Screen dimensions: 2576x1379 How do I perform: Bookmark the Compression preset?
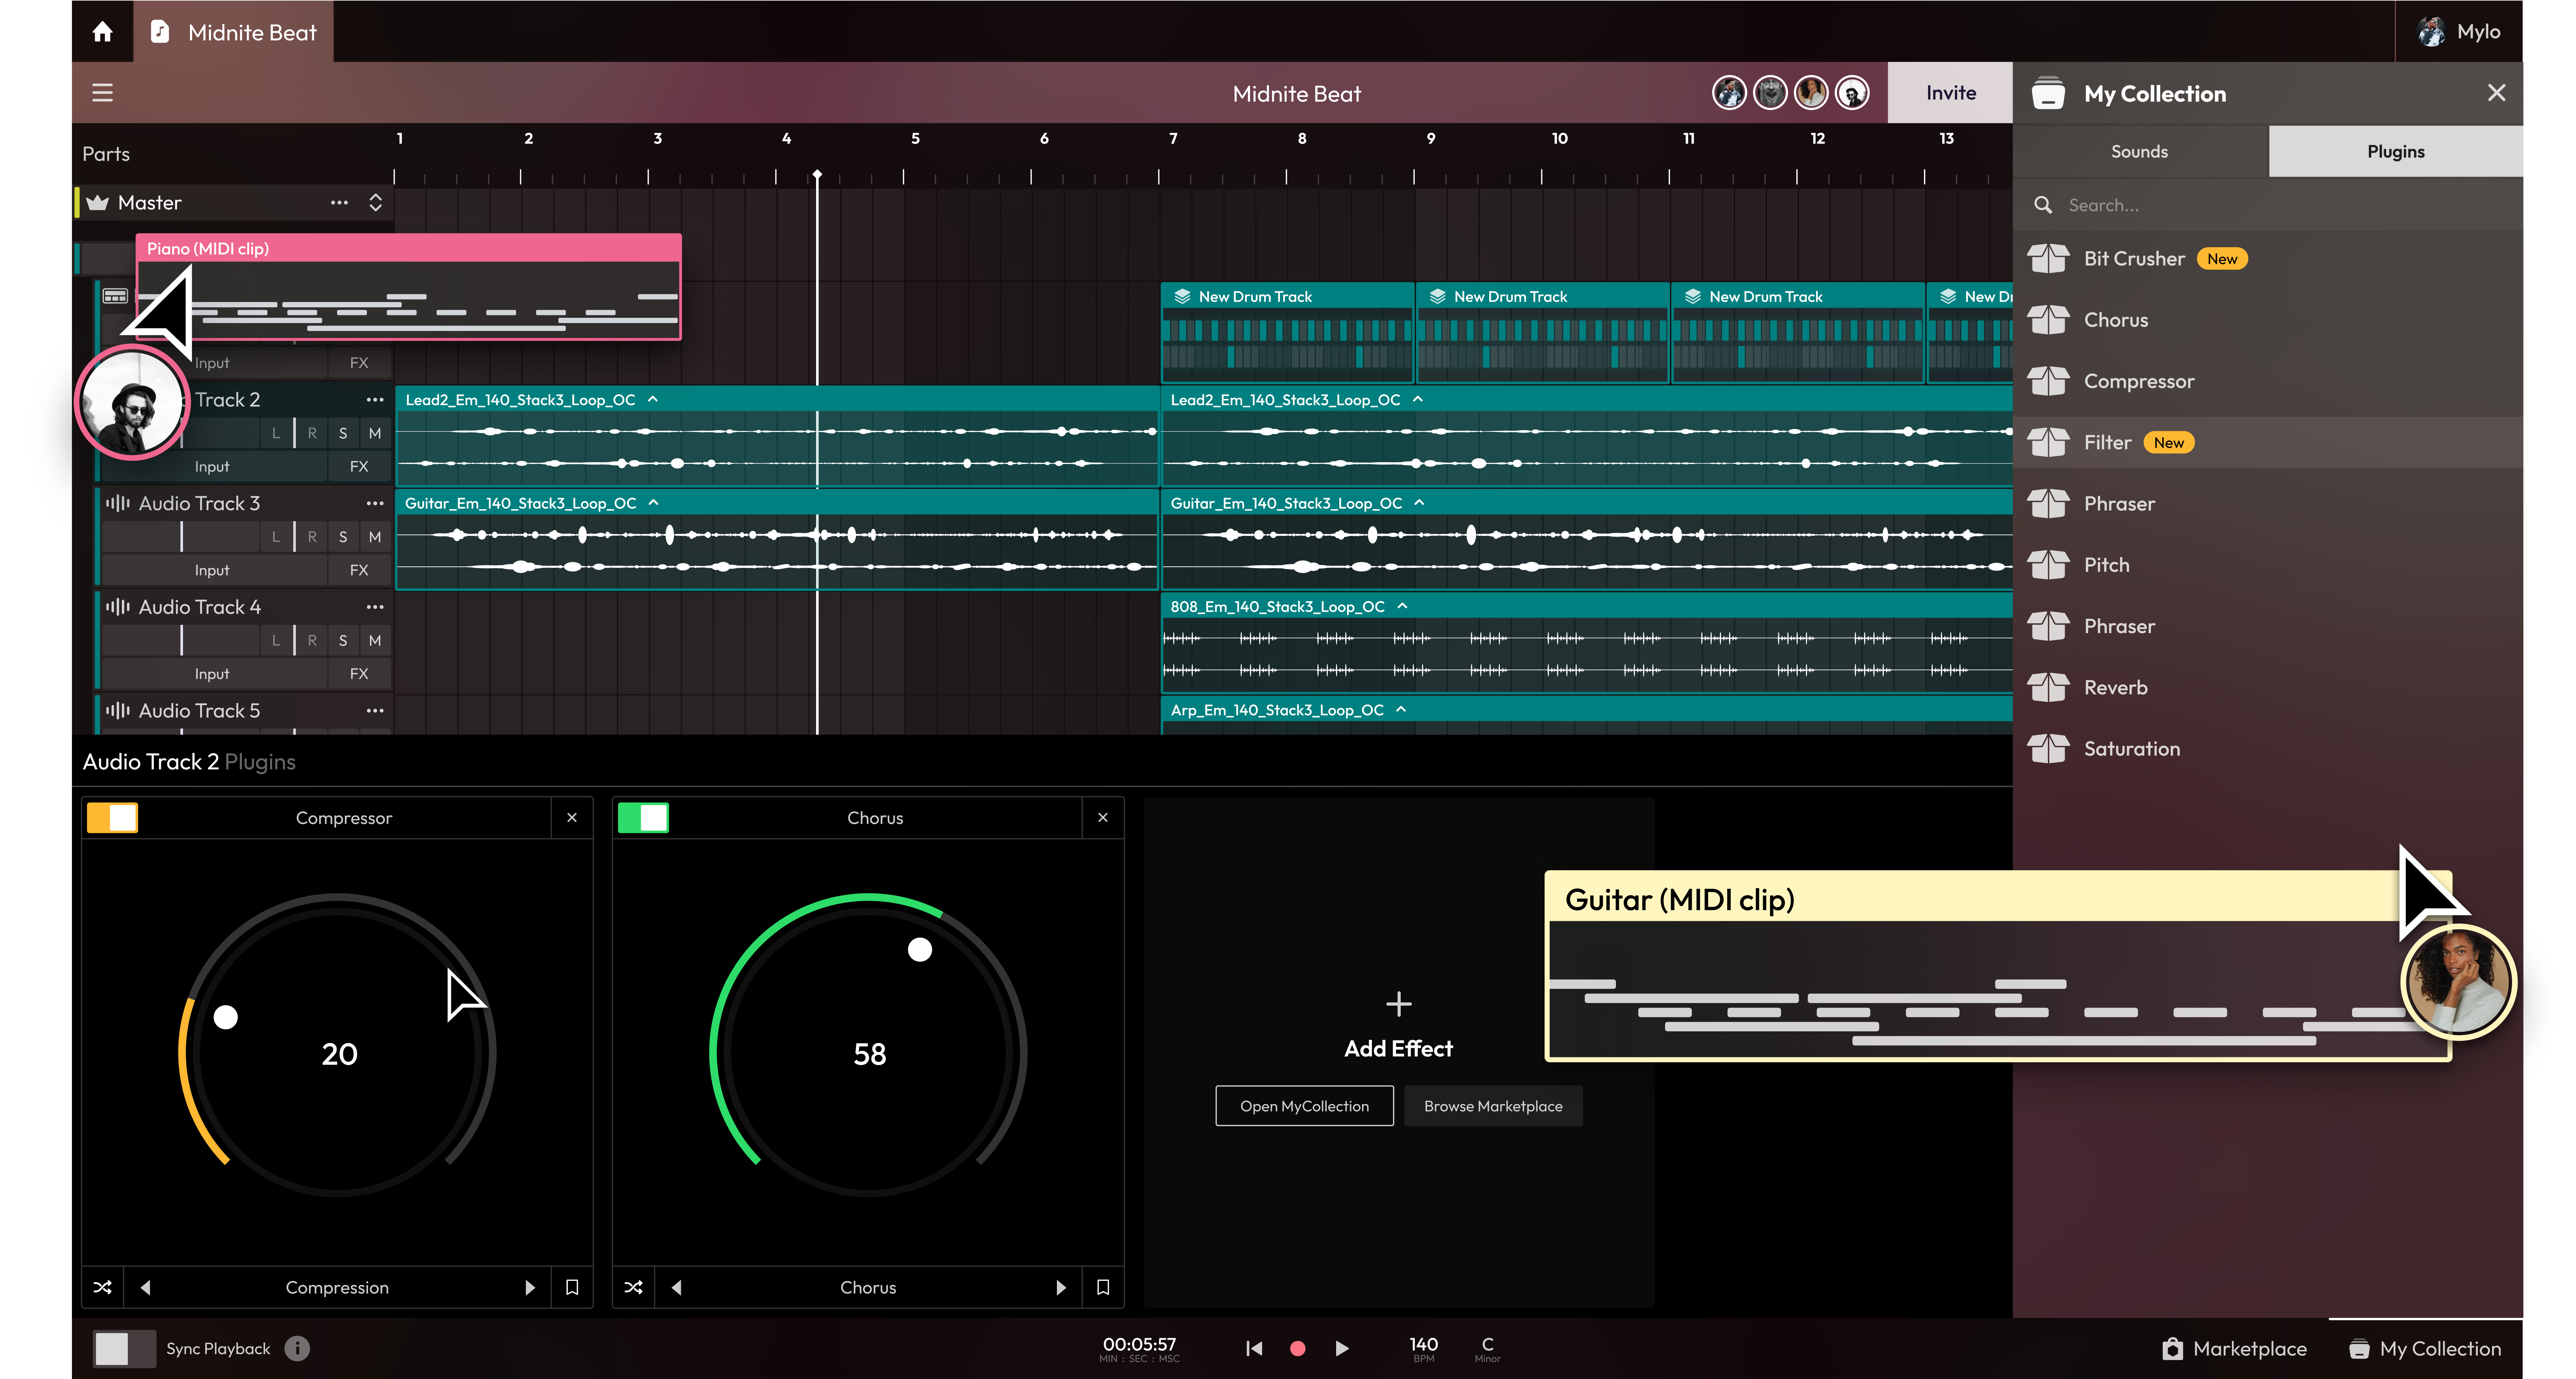(572, 1288)
